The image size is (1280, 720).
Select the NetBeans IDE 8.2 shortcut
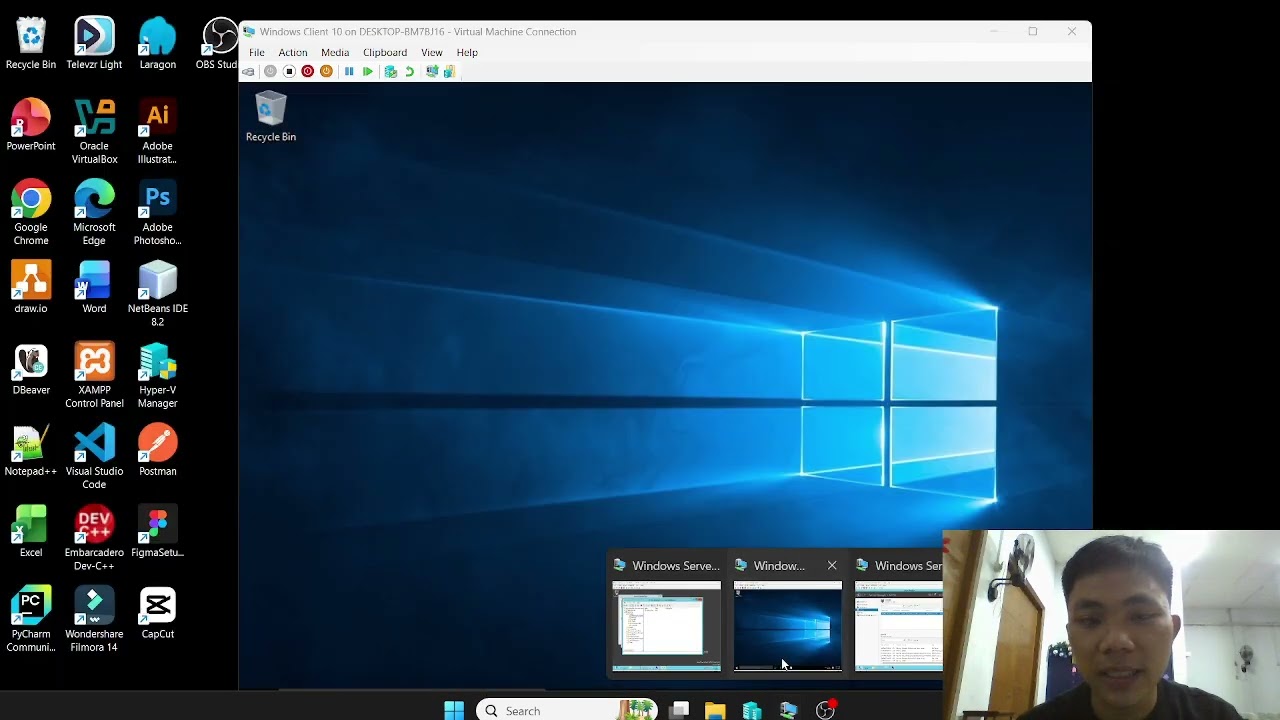coord(157,293)
